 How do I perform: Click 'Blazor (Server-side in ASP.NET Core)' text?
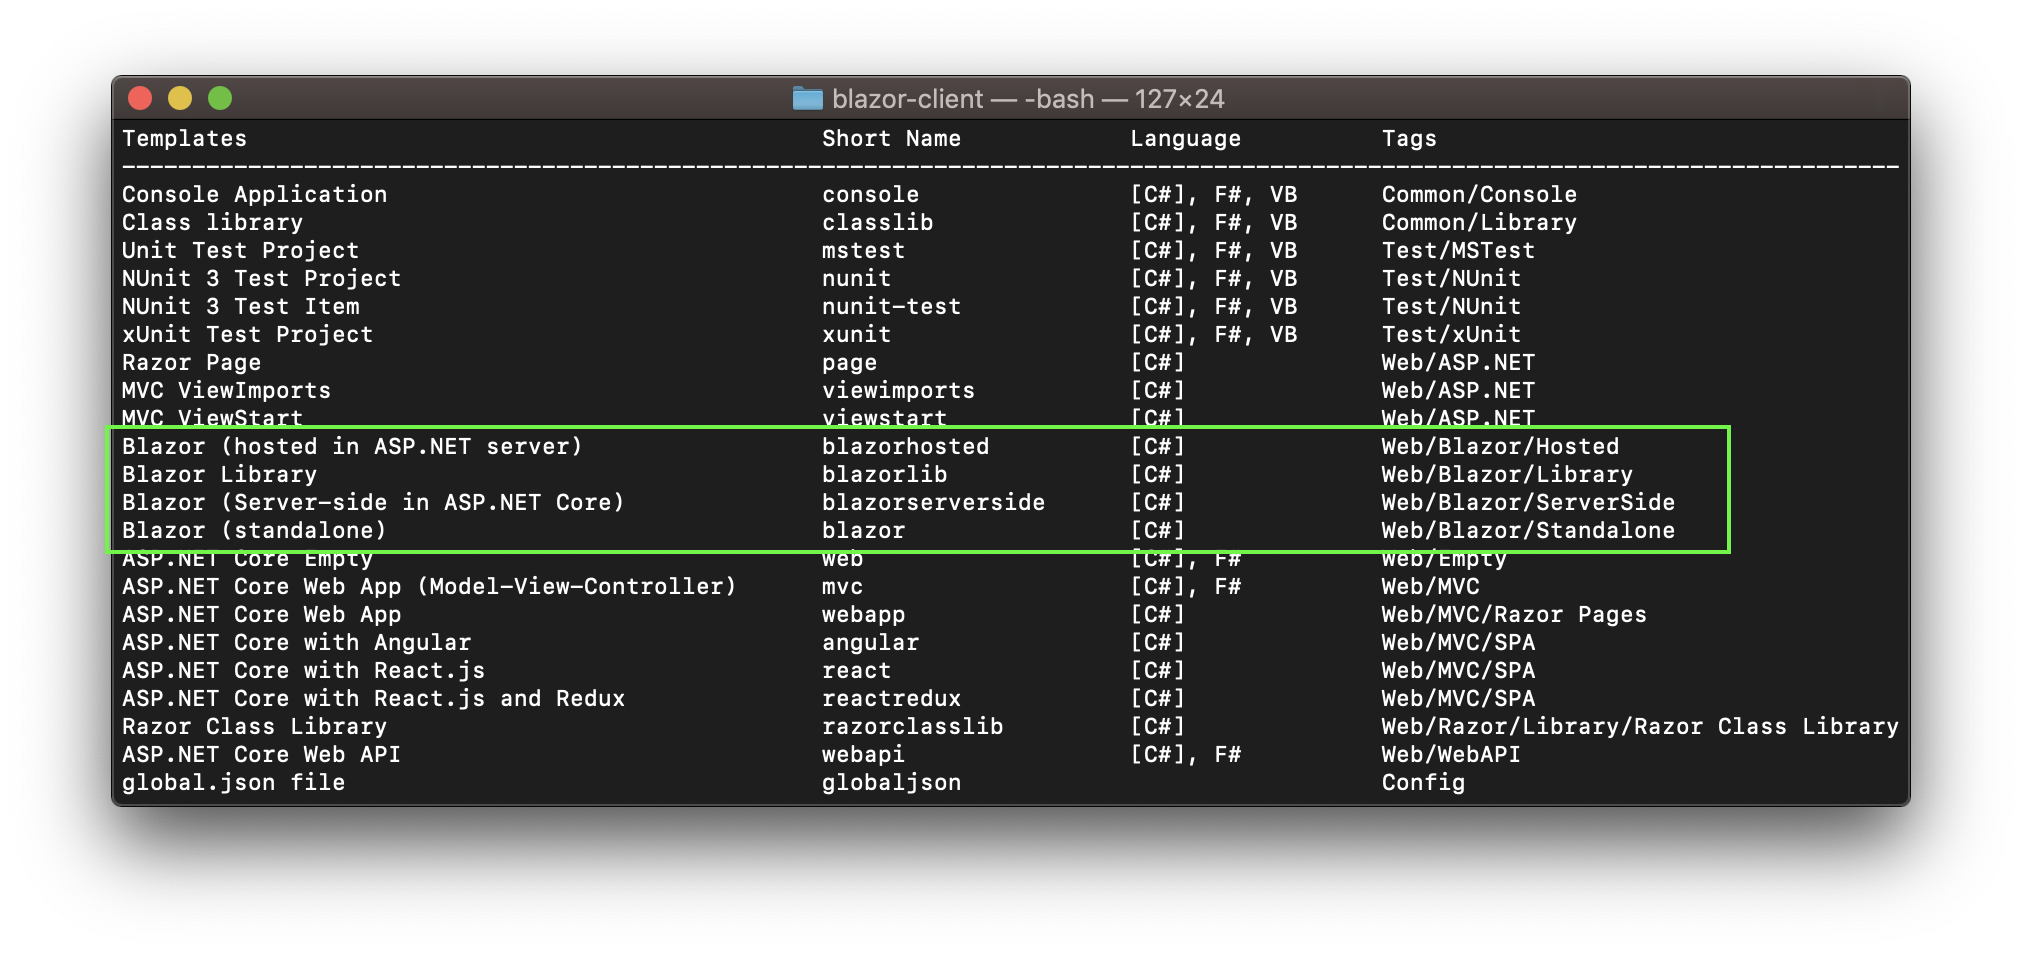click(x=374, y=503)
